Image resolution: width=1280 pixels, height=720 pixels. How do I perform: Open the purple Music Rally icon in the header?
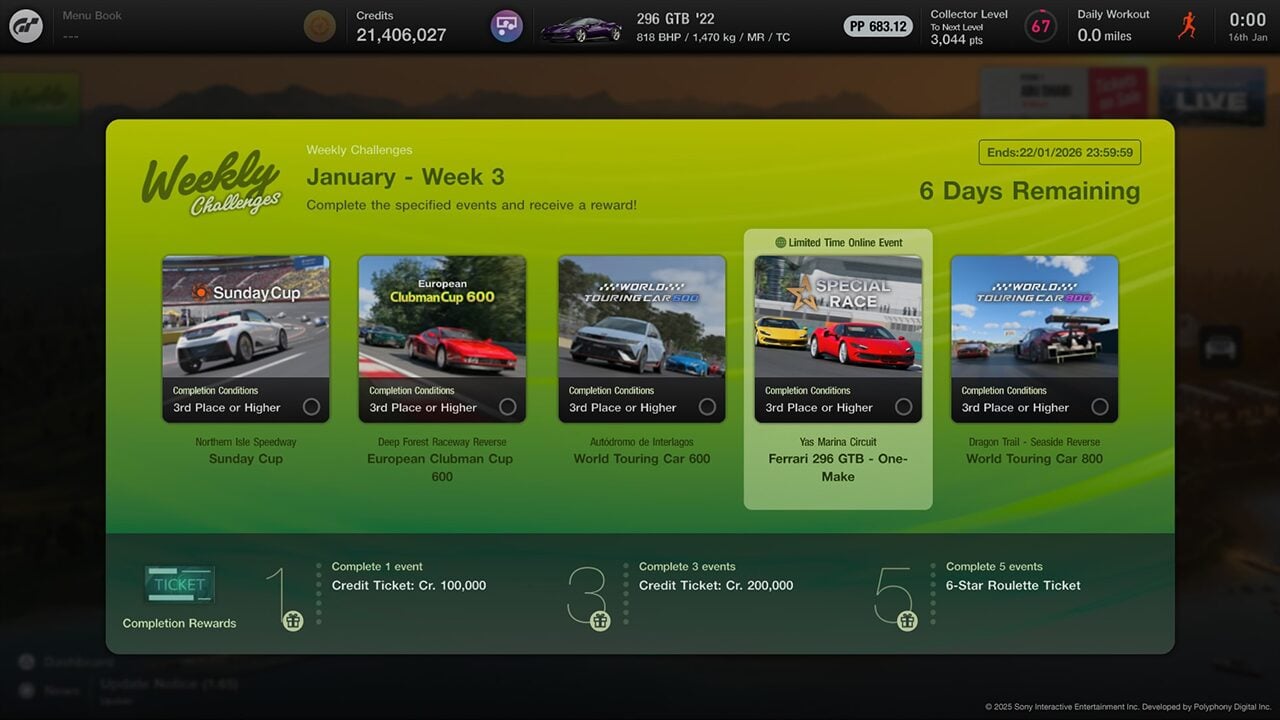point(506,25)
